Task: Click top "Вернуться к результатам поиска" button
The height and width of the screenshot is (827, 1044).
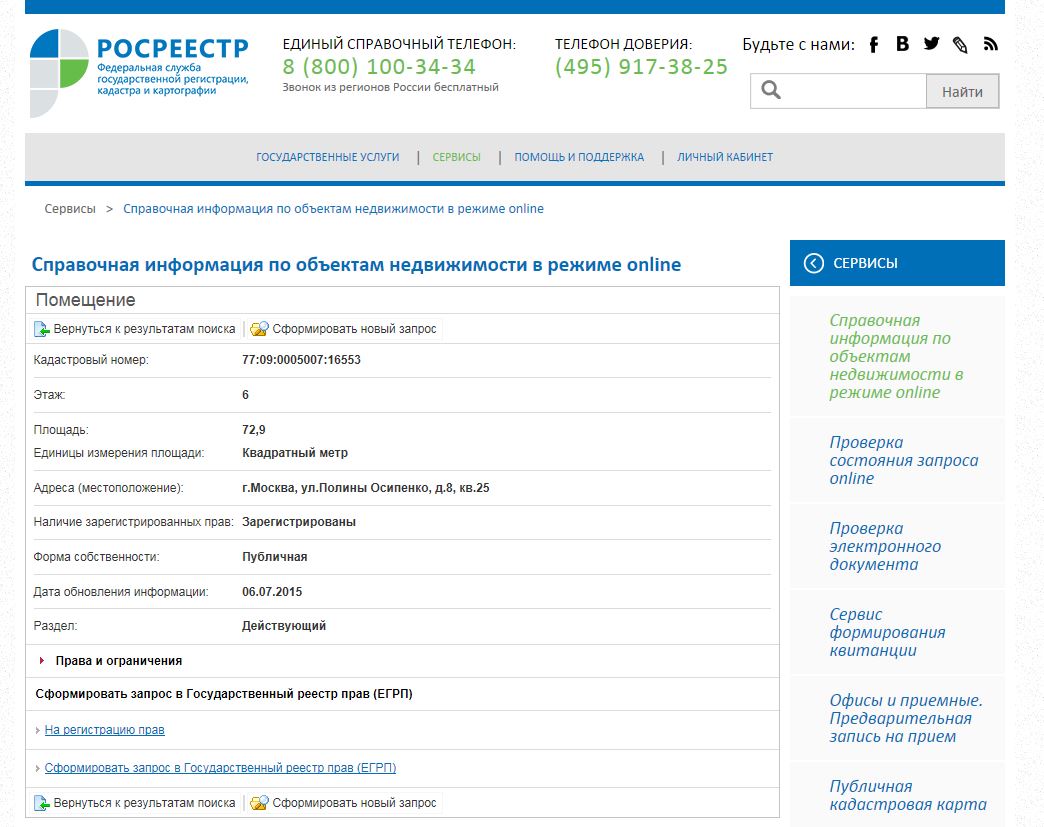Action: 135,329
